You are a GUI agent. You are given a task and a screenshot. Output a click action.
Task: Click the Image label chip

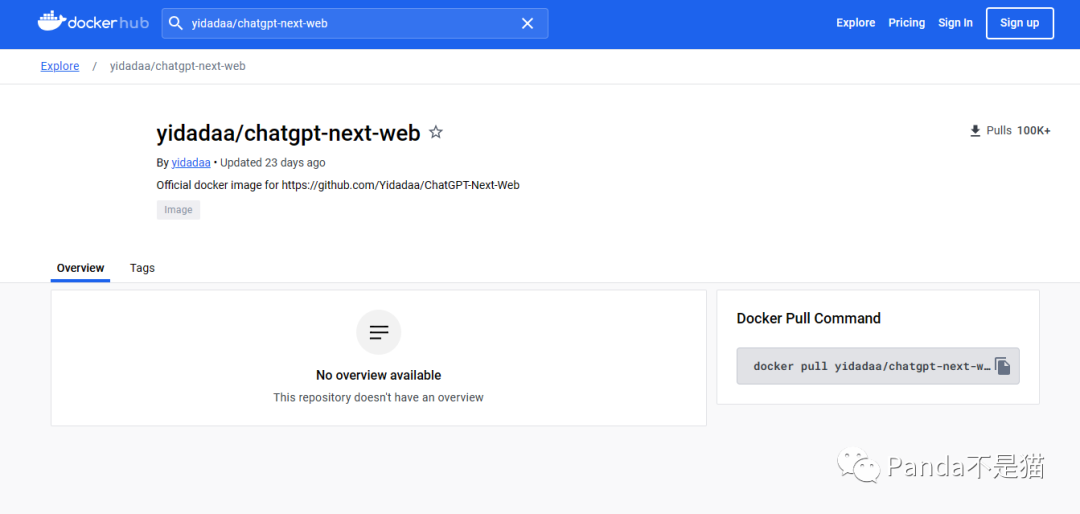[x=178, y=209]
